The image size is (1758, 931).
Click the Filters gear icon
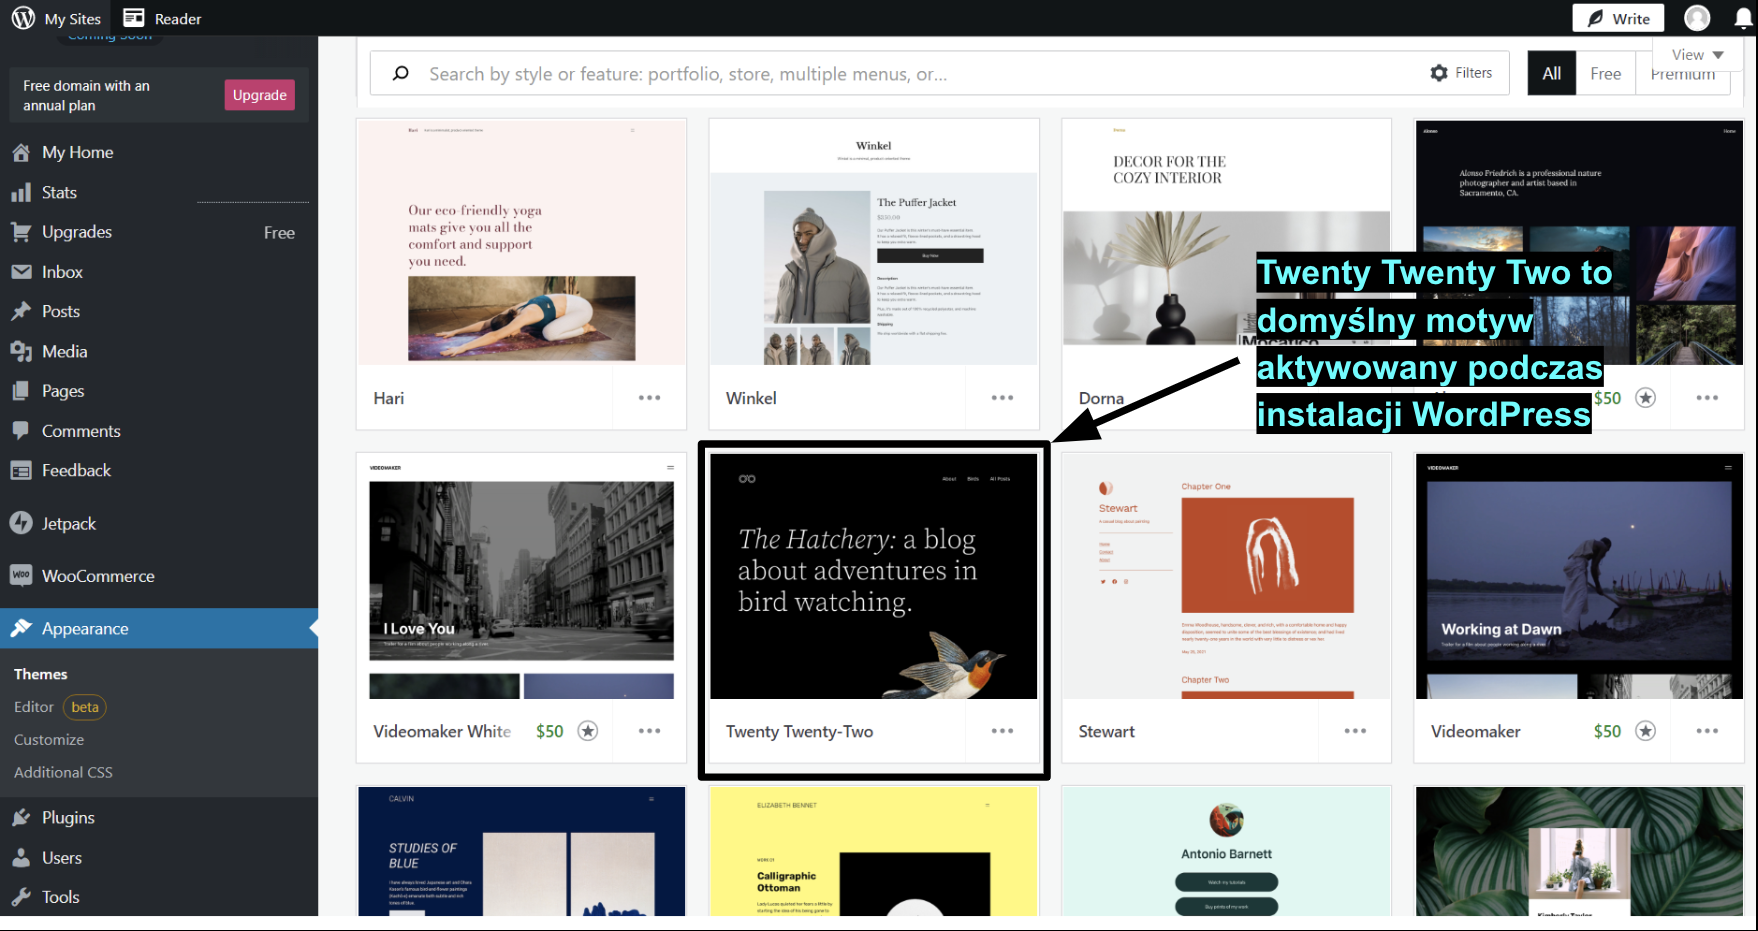(x=1439, y=73)
